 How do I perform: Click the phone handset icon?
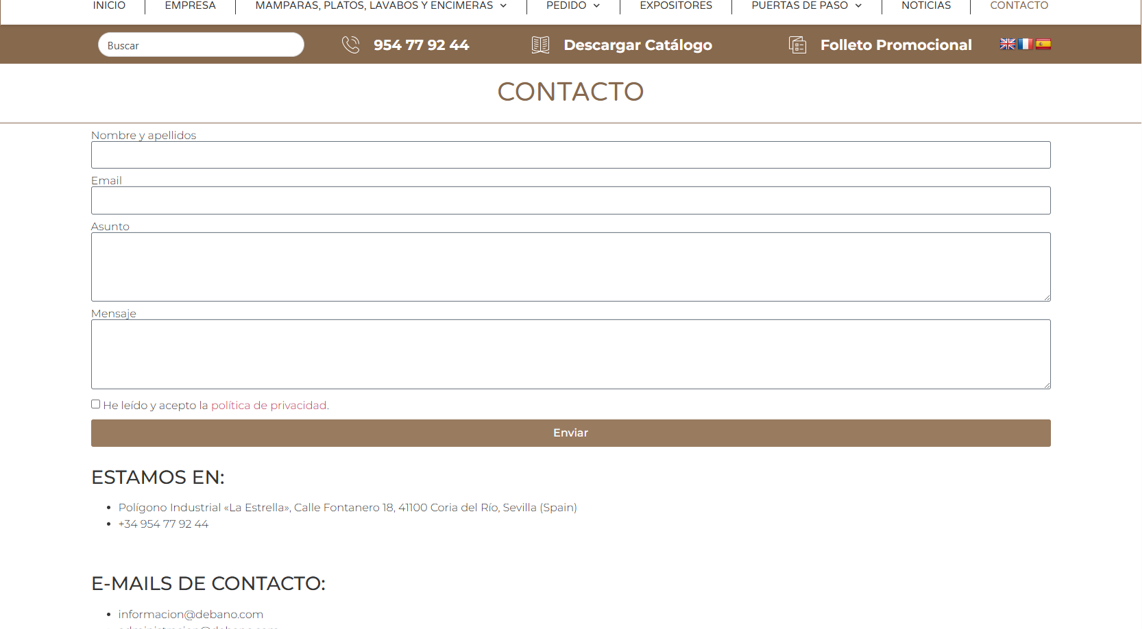click(350, 45)
